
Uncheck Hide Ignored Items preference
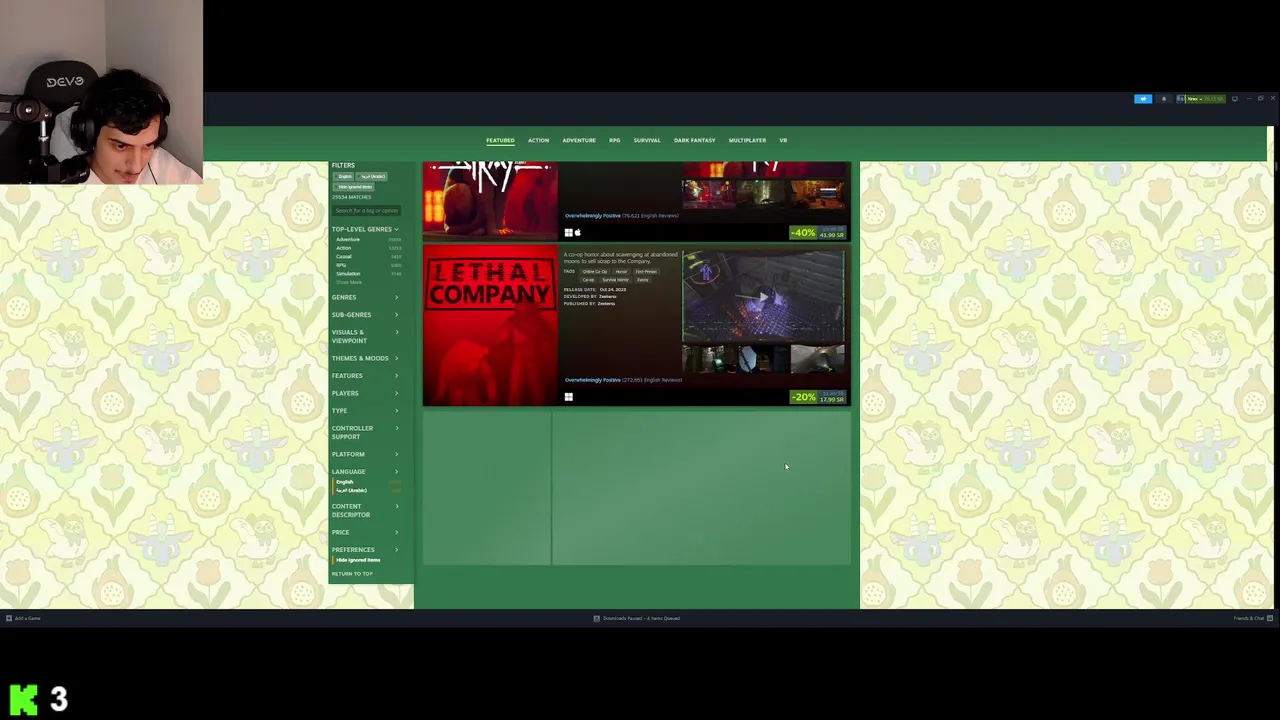(358, 560)
